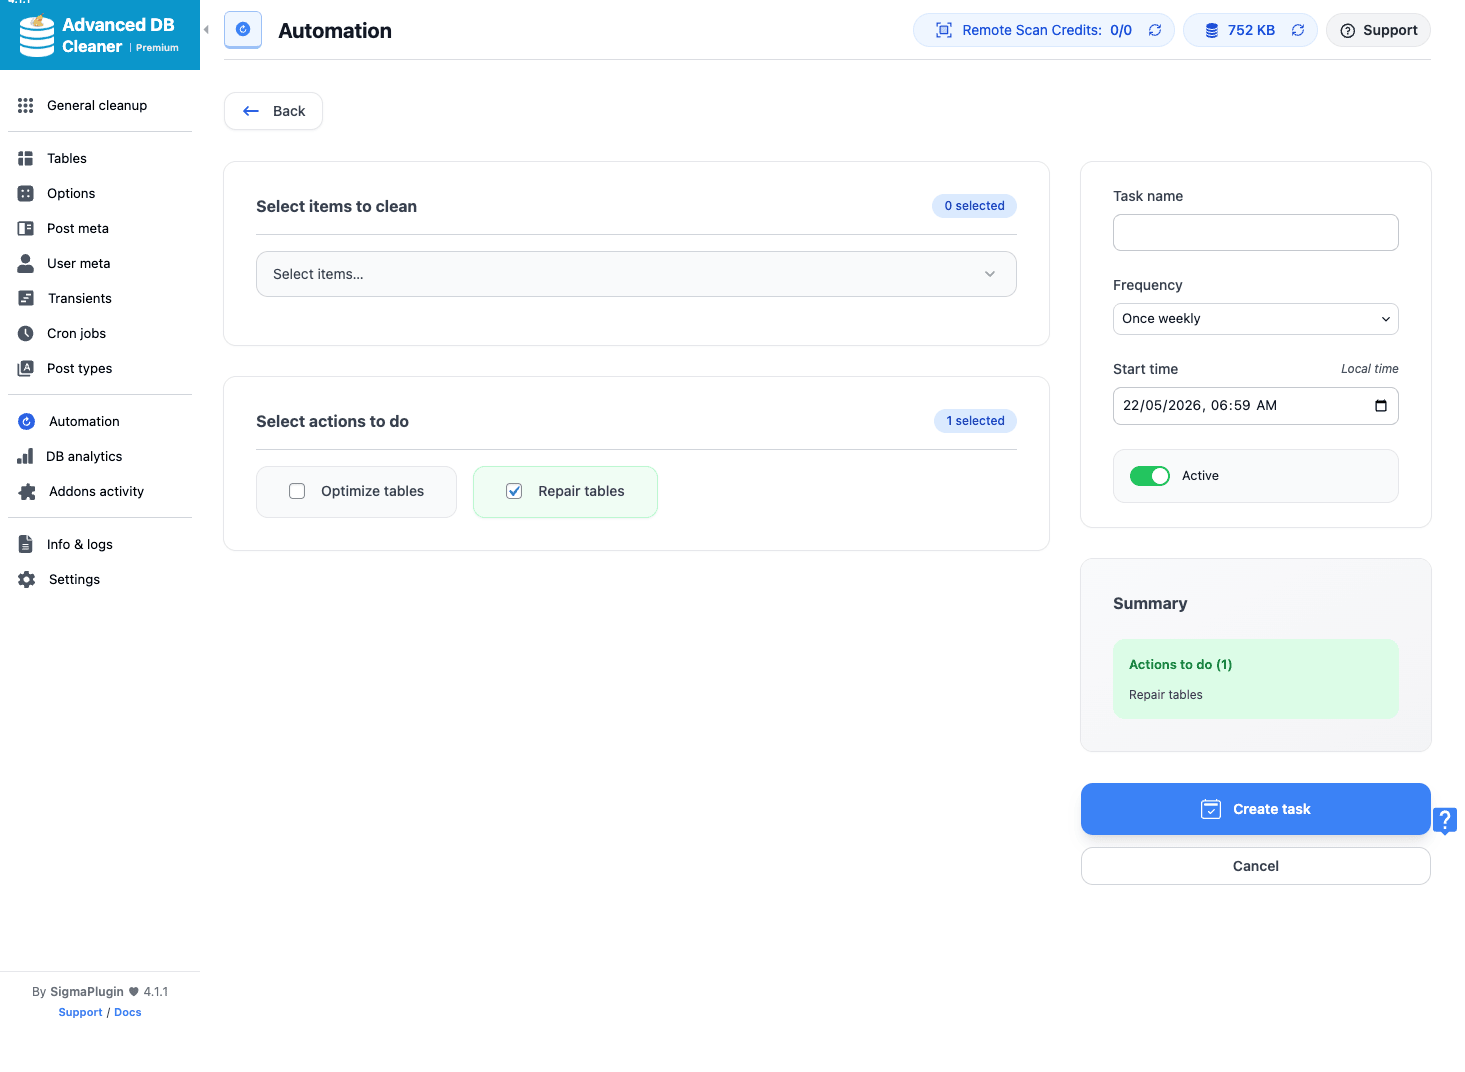Image resolution: width=1465 pixels, height=1072 pixels.
Task: Click the Settings gear icon
Action: [x=27, y=579]
